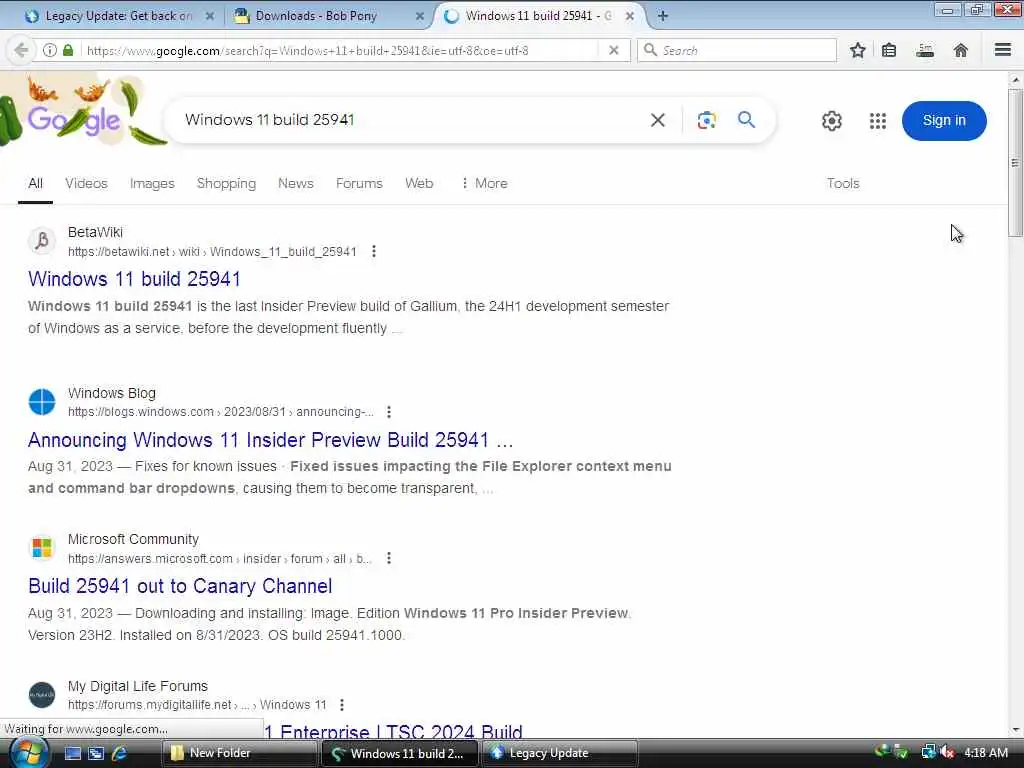1024x768 pixels.
Task: Open New Folder taskbar window
Action: coord(239,753)
